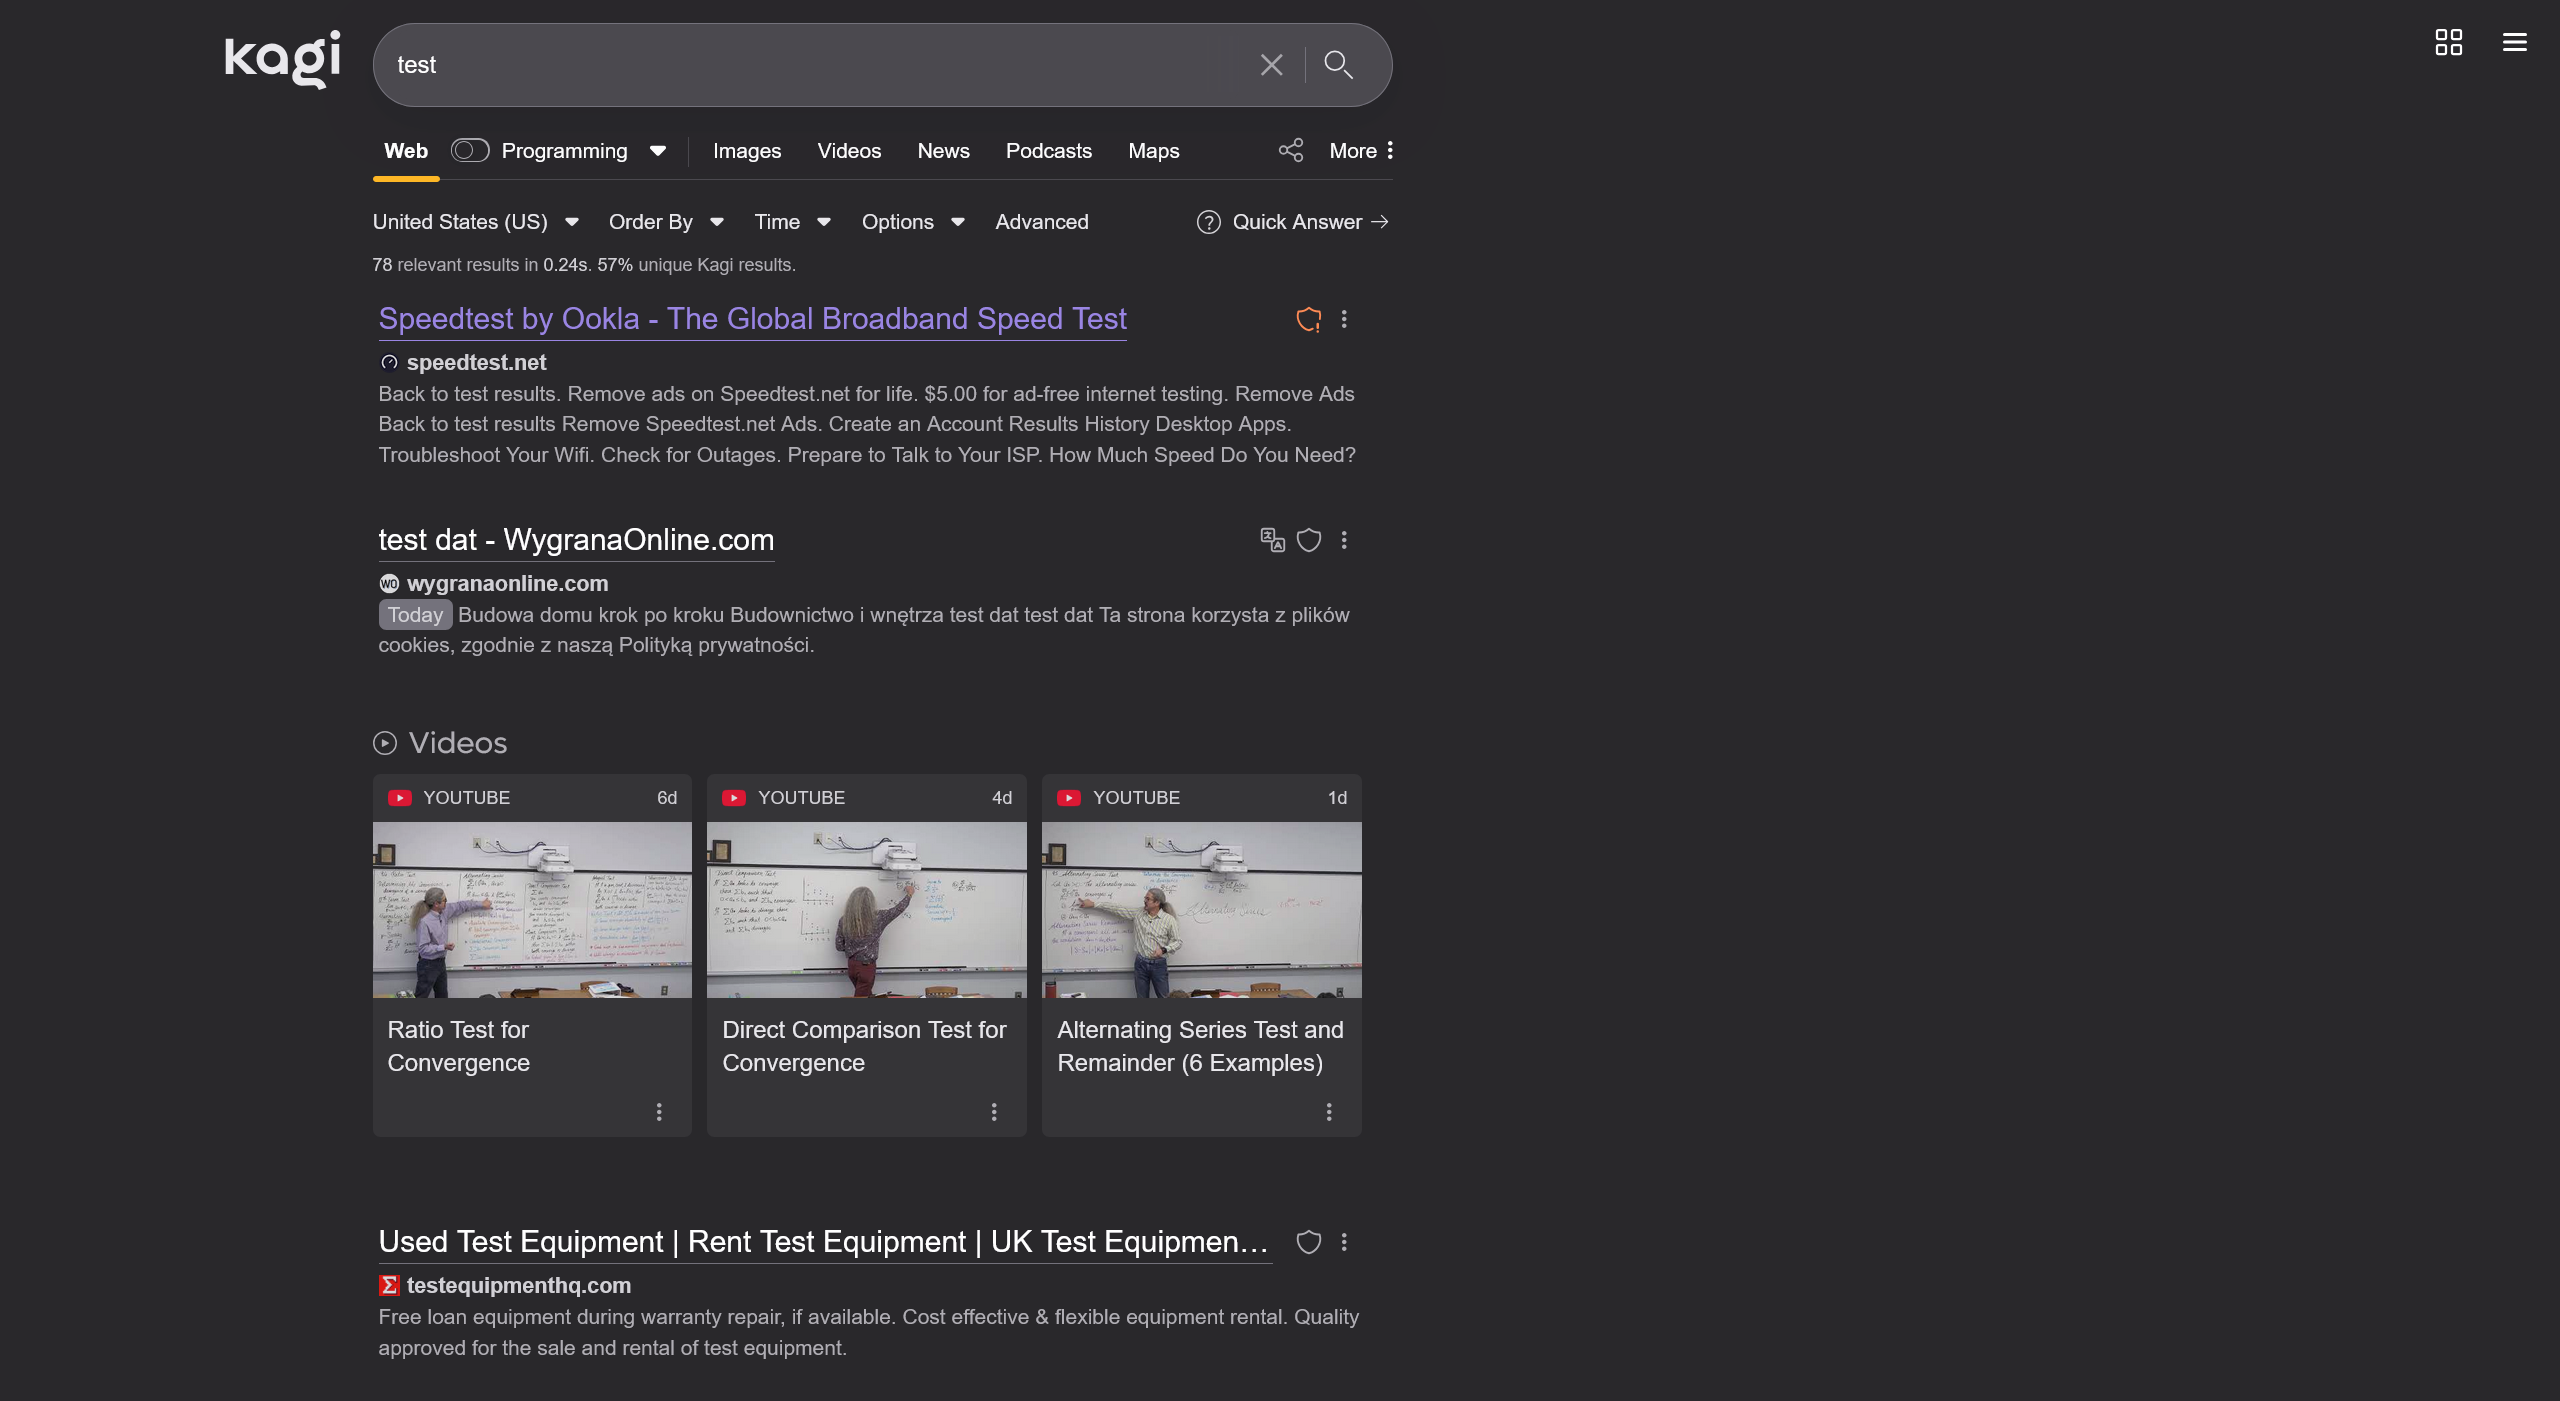The width and height of the screenshot is (2560, 1401).
Task: Open Alternating Series Test video thumbnail
Action: 1201,909
